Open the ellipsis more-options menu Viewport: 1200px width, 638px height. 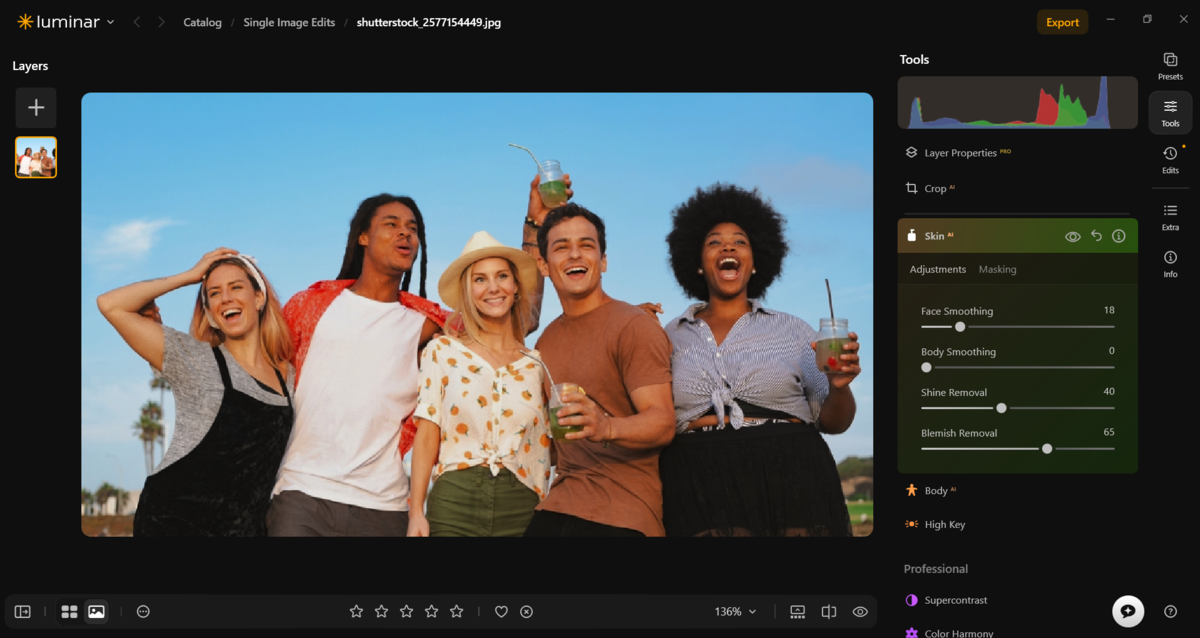click(143, 611)
